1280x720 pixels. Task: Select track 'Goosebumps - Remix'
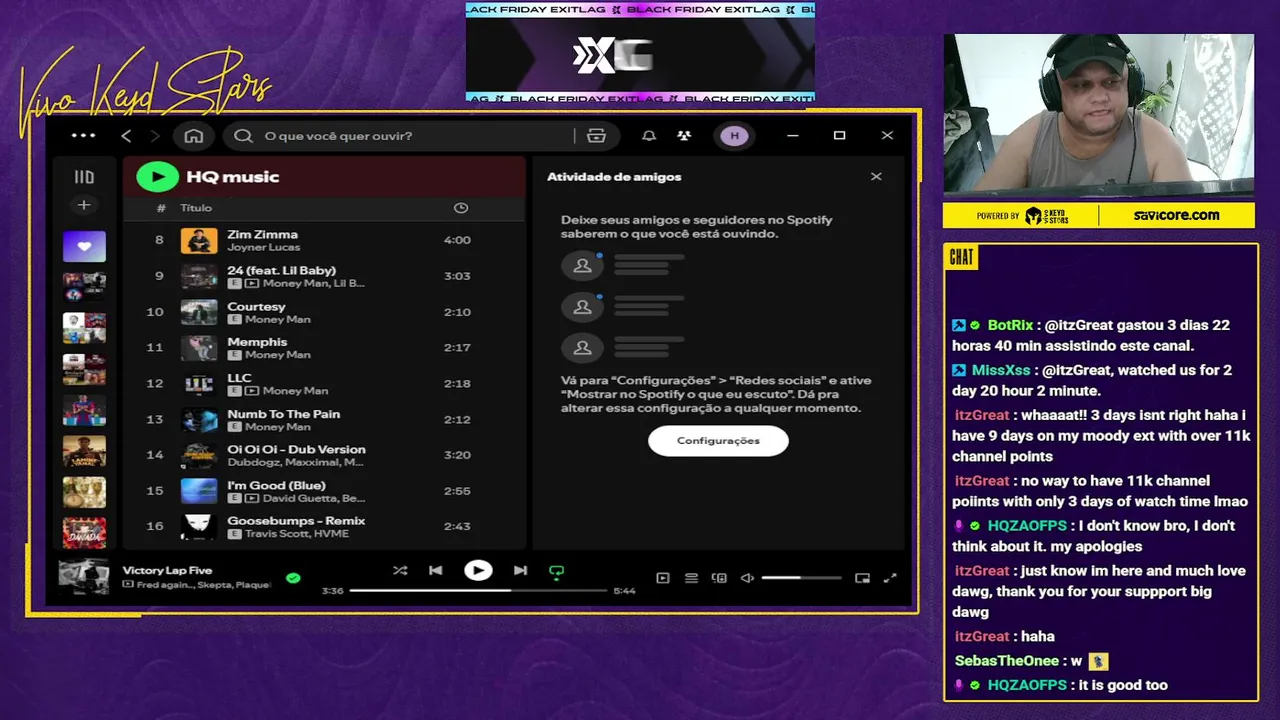pyautogui.click(x=296, y=521)
